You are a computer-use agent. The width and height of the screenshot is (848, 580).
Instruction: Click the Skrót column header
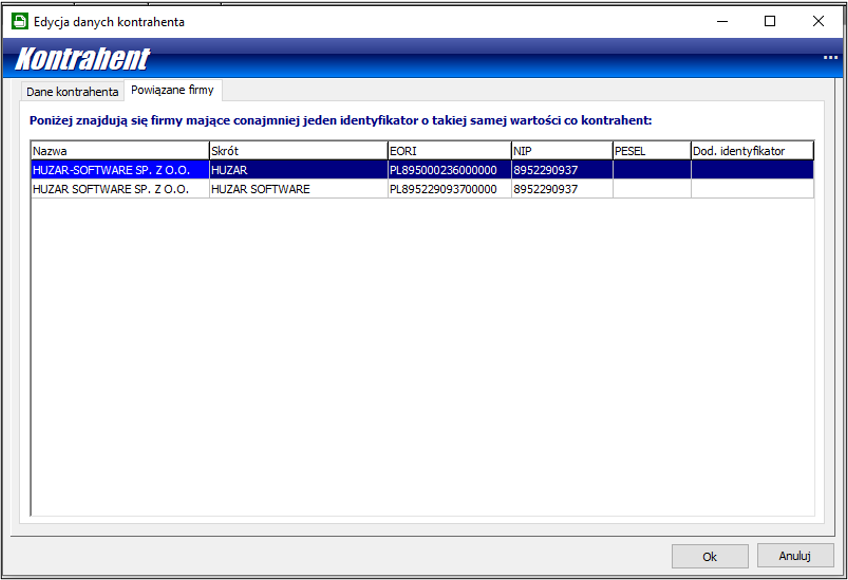coord(298,151)
